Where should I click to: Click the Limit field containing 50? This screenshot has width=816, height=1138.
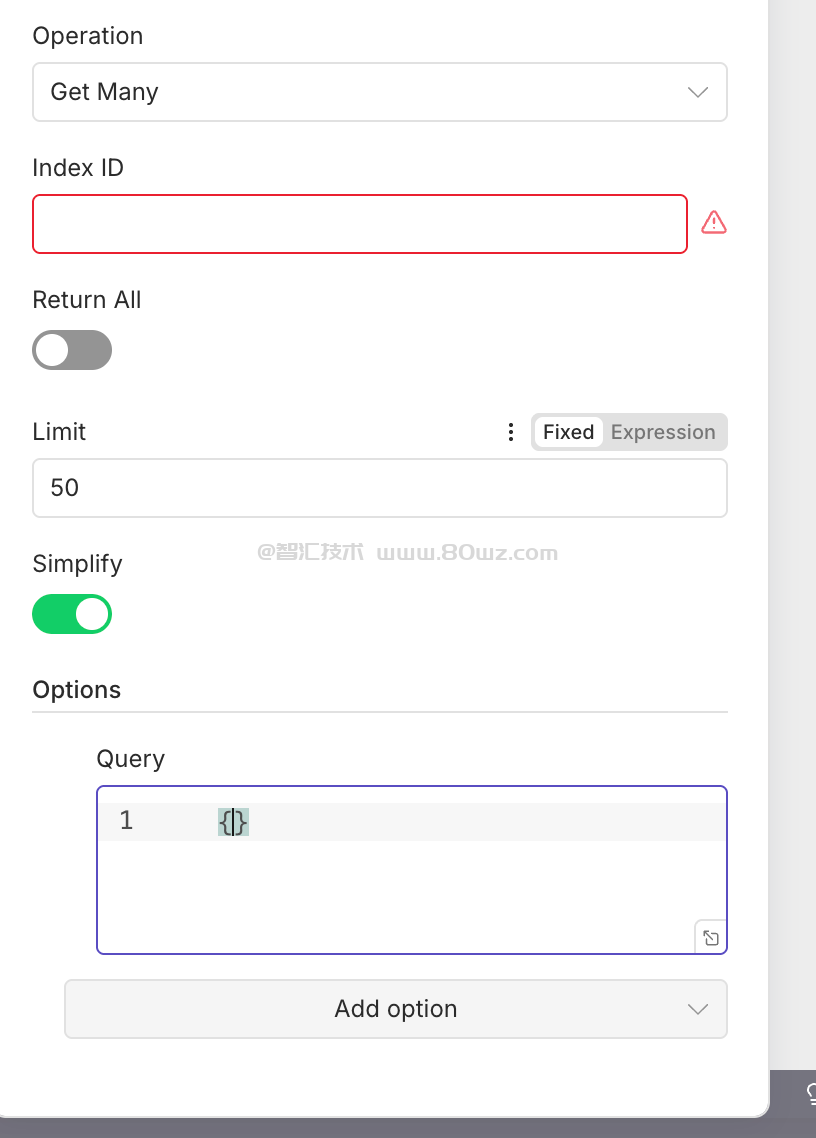click(380, 488)
